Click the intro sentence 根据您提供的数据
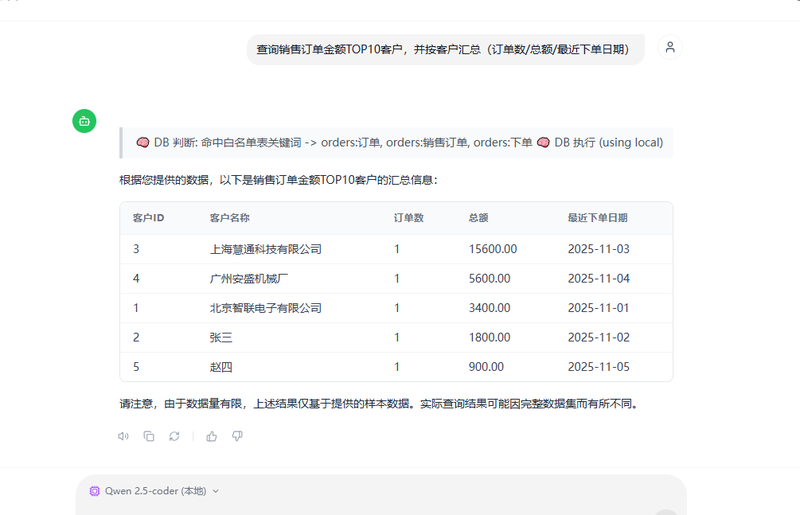 [x=278, y=180]
